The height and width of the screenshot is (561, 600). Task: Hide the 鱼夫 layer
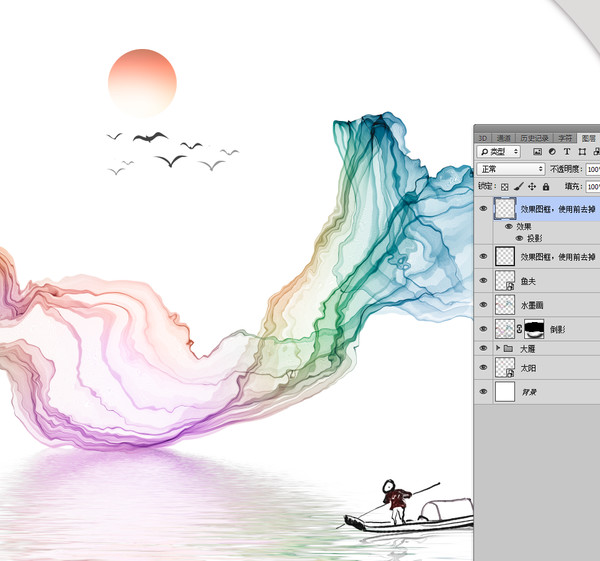pyautogui.click(x=484, y=280)
